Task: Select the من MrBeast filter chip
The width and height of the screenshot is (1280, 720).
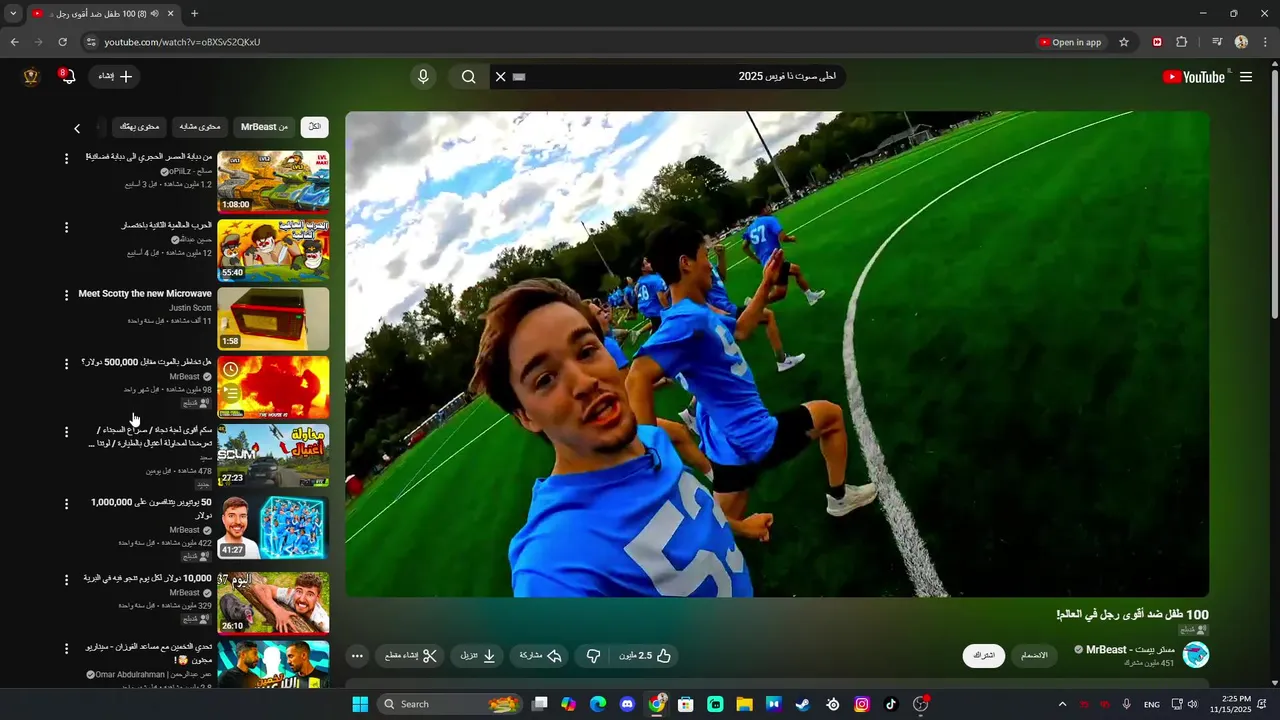Action: [264, 127]
